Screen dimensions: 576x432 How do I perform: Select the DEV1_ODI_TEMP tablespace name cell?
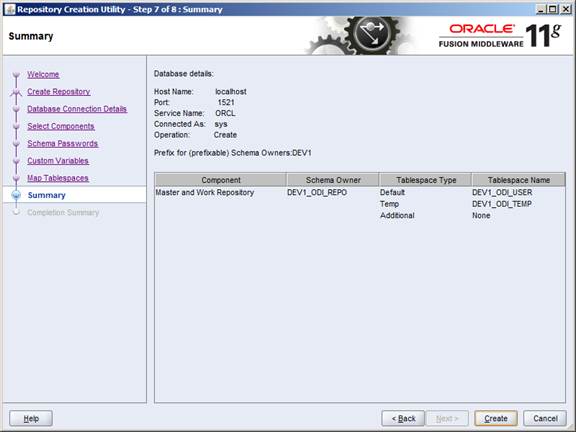pyautogui.click(x=502, y=204)
